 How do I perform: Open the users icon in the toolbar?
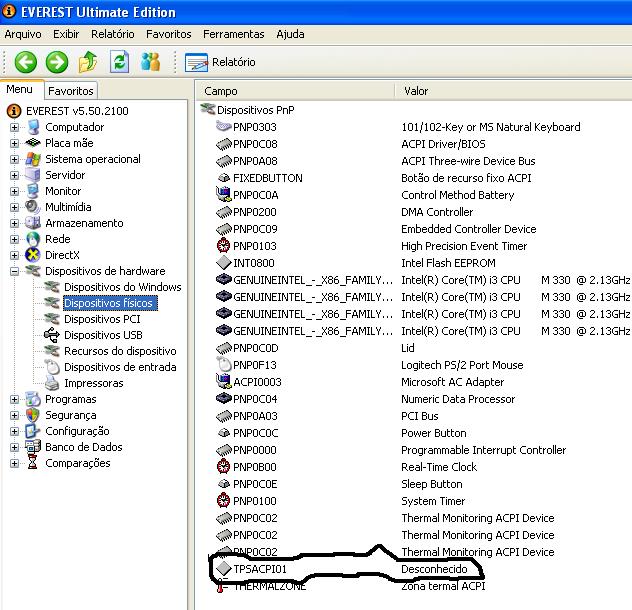151,62
